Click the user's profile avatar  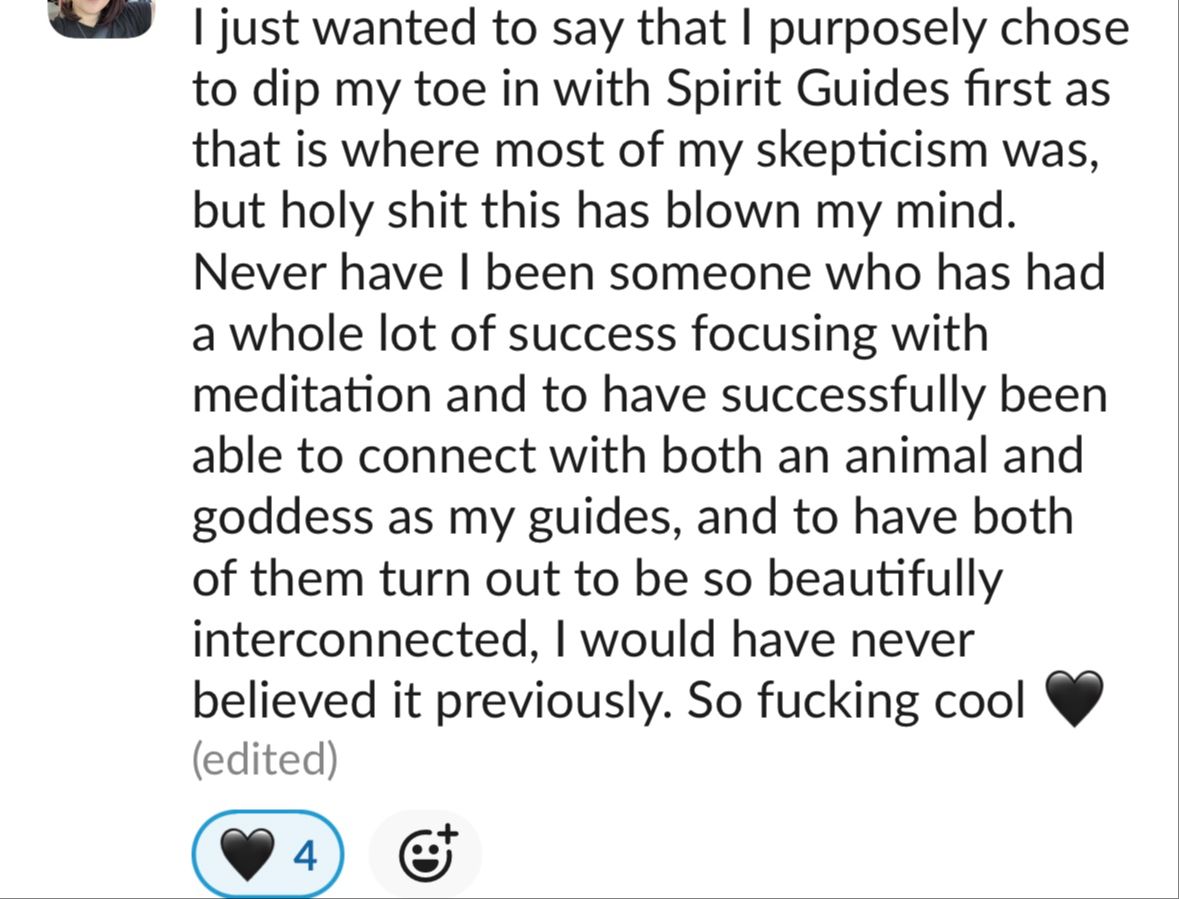click(x=101, y=15)
